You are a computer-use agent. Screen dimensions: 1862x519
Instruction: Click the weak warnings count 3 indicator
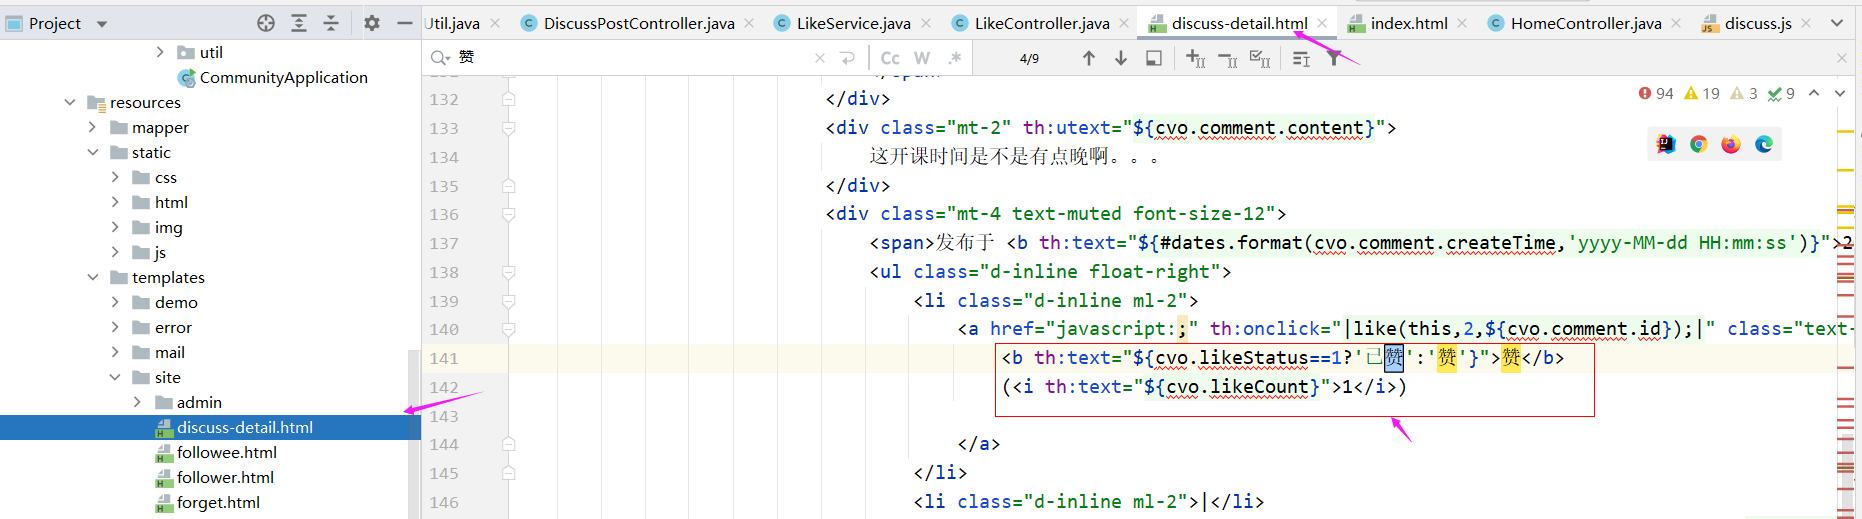[x=1744, y=93]
